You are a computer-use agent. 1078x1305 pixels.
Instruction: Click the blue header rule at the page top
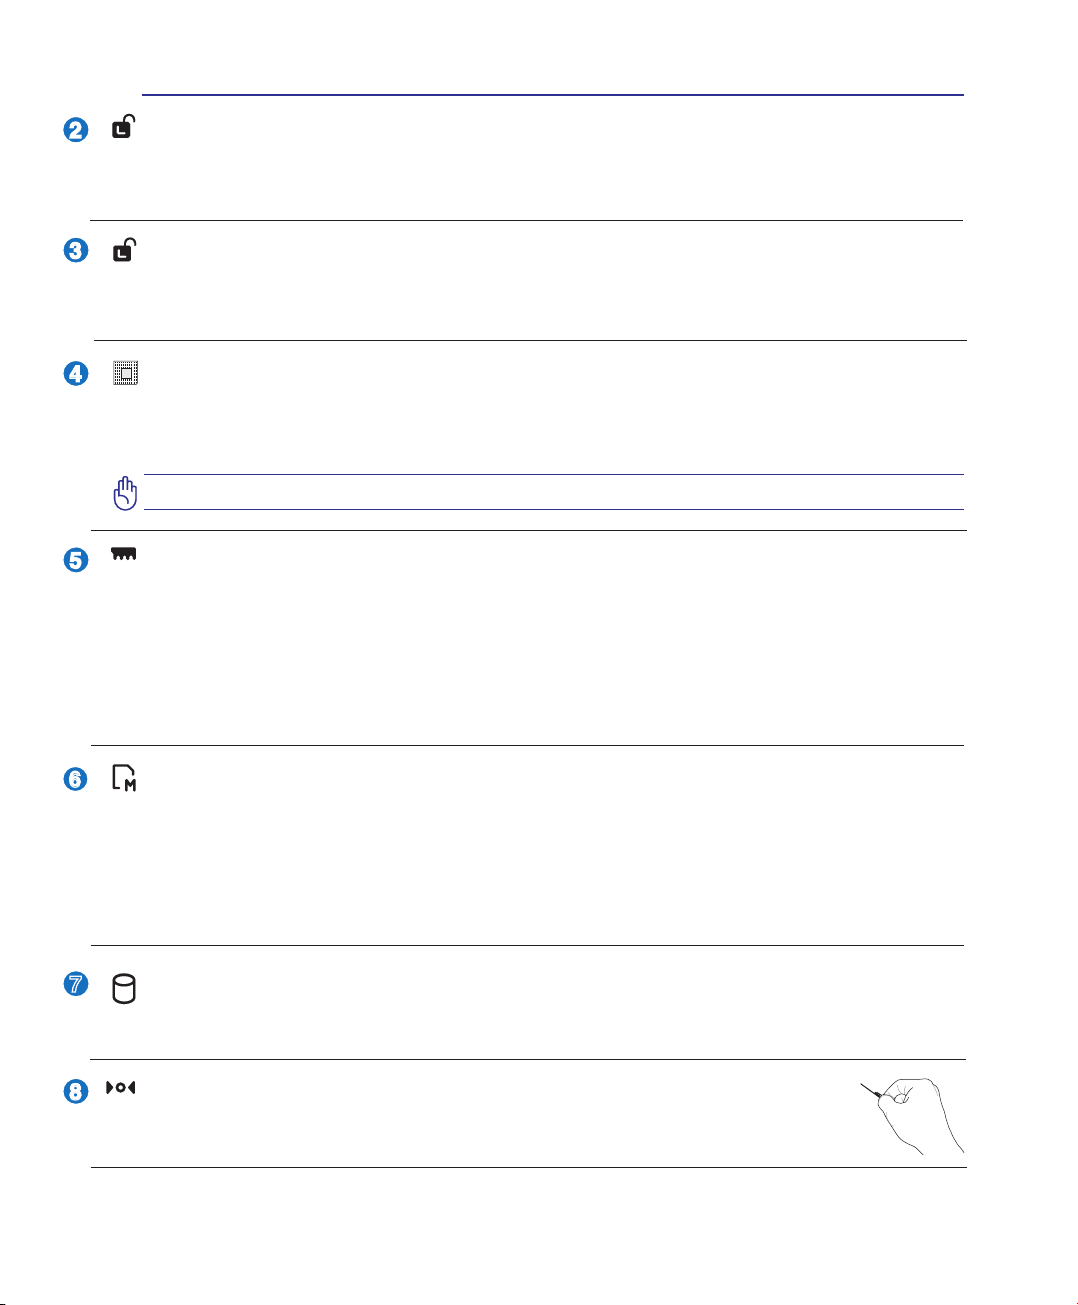coord(552,95)
